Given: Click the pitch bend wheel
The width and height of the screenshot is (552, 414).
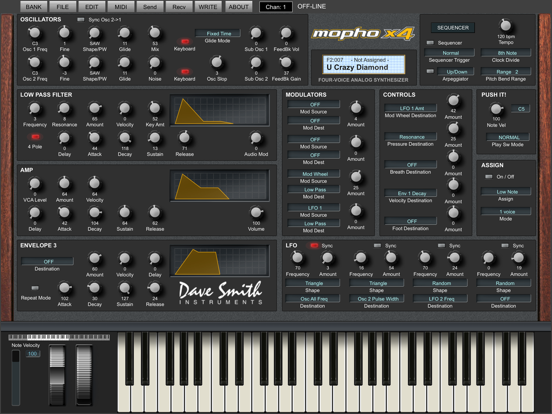Looking at the screenshot, I should click(57, 375).
